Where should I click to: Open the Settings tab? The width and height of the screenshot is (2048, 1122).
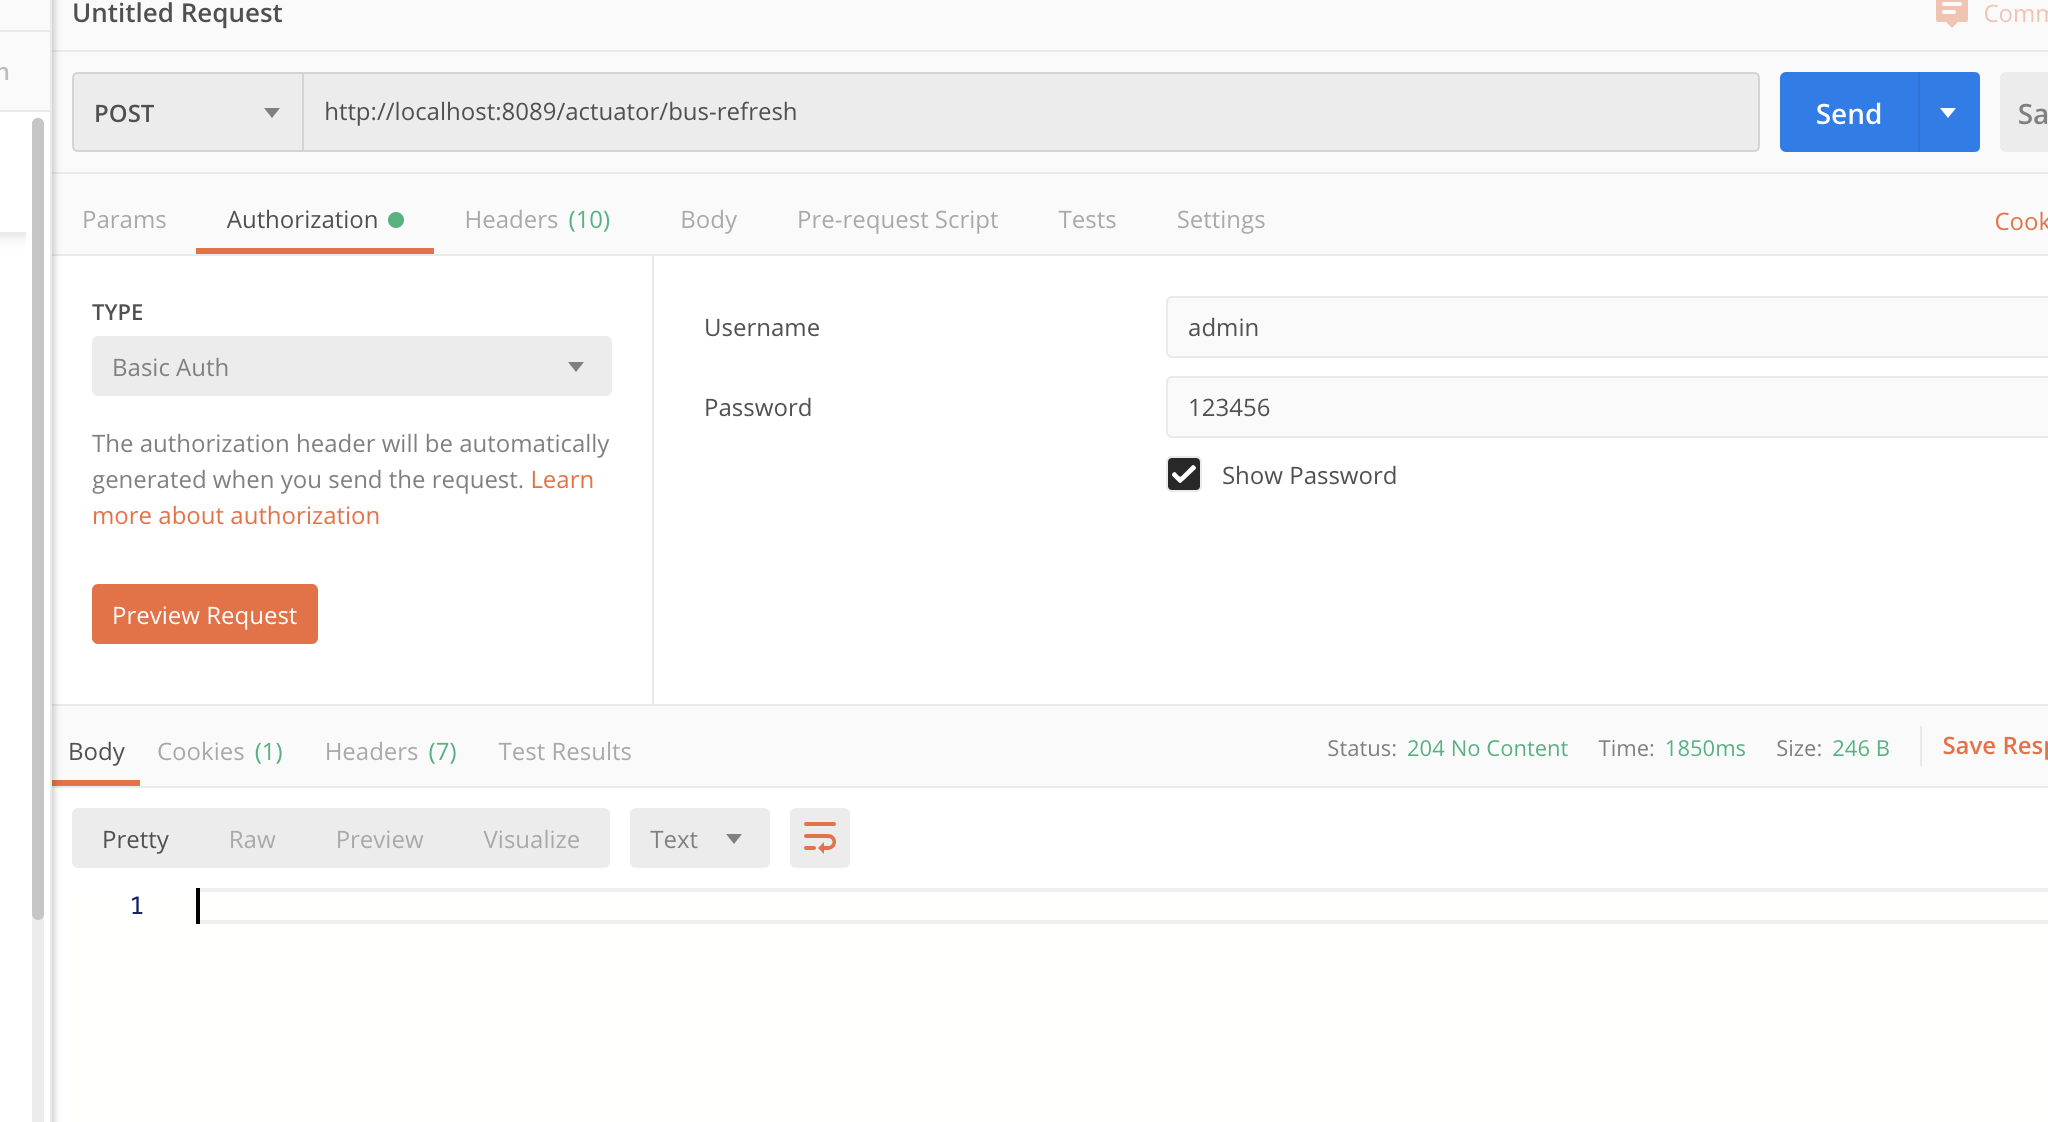tap(1220, 219)
